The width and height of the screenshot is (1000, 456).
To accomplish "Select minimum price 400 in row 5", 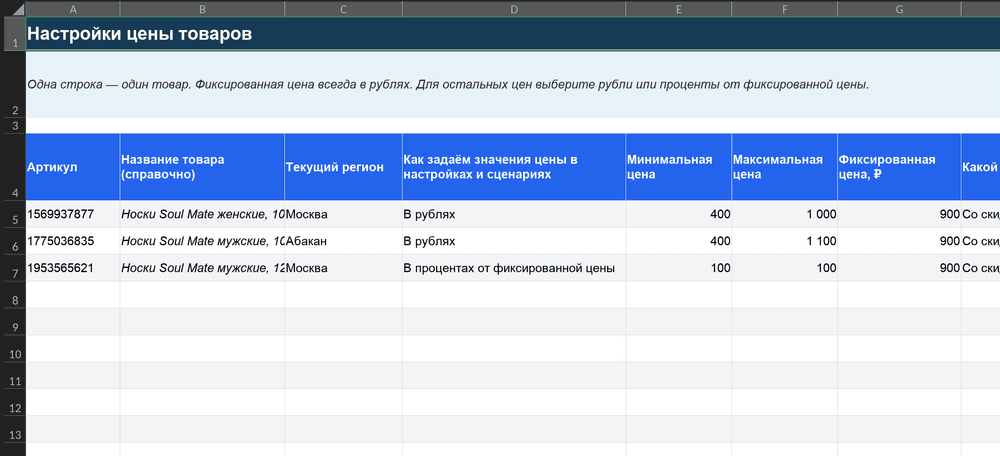I will pos(679,214).
